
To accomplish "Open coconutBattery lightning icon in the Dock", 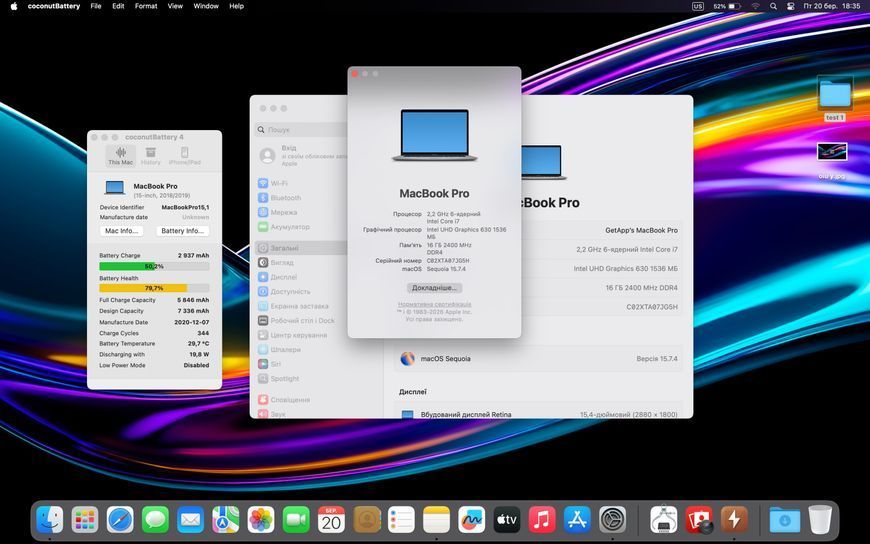I will coord(734,520).
